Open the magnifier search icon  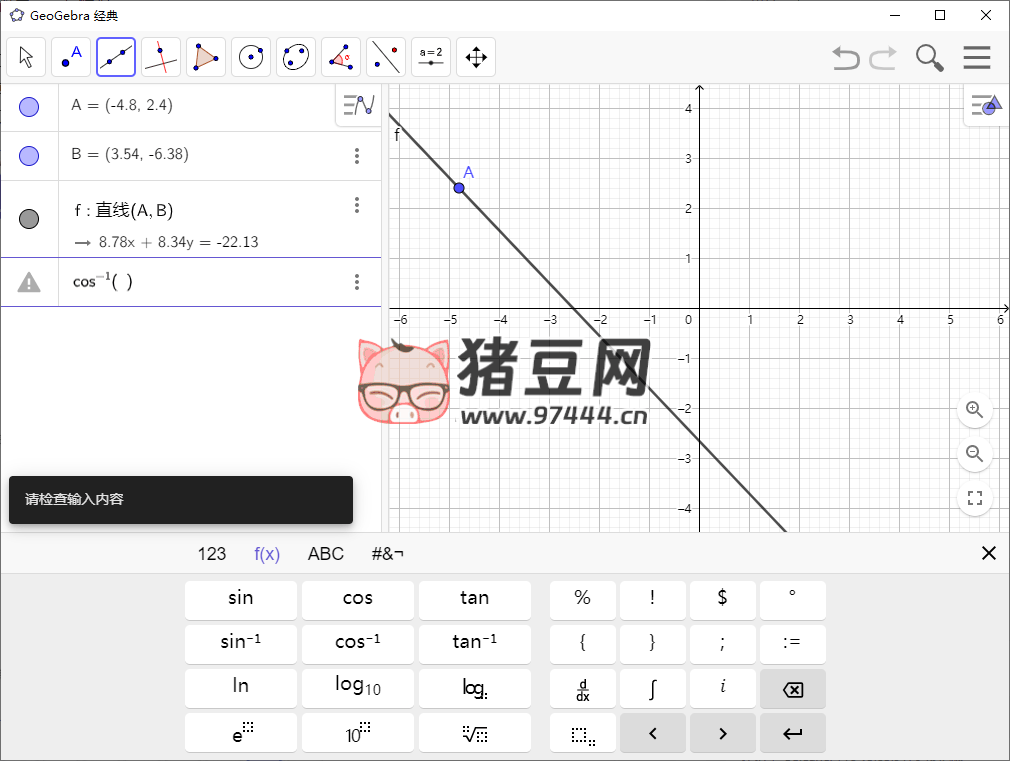click(x=929, y=58)
